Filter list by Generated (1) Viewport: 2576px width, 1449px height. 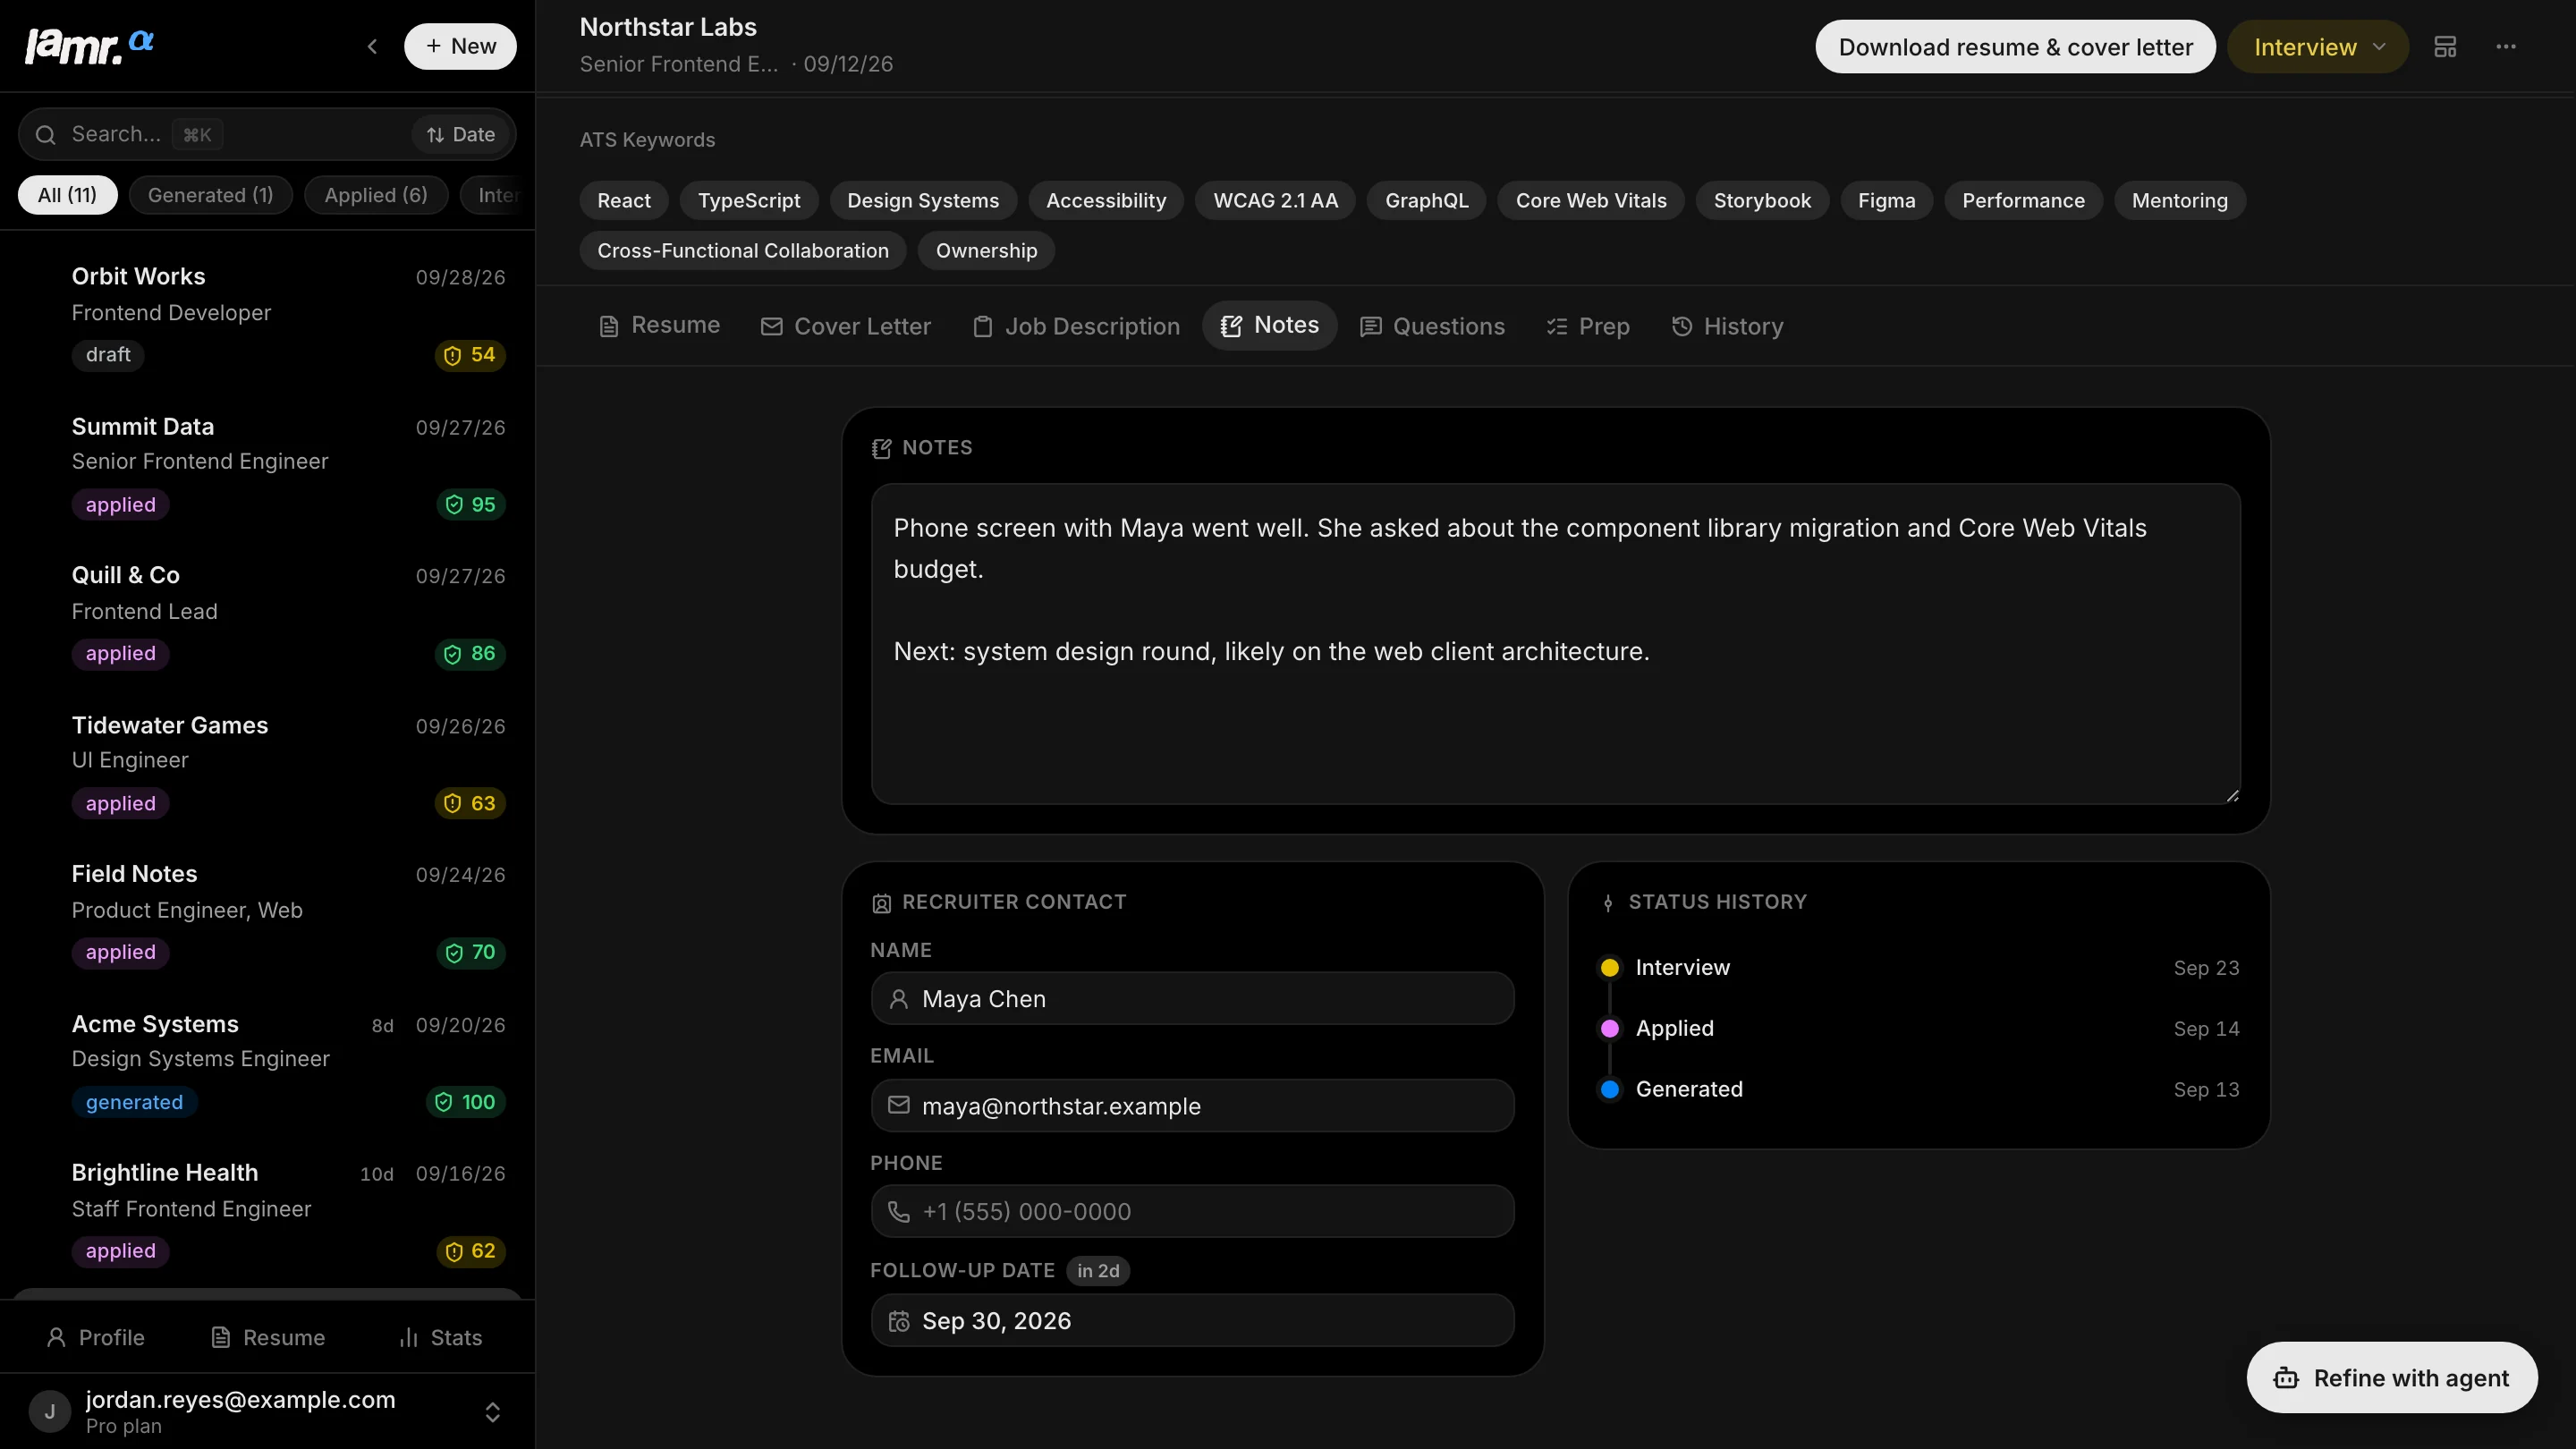210,195
